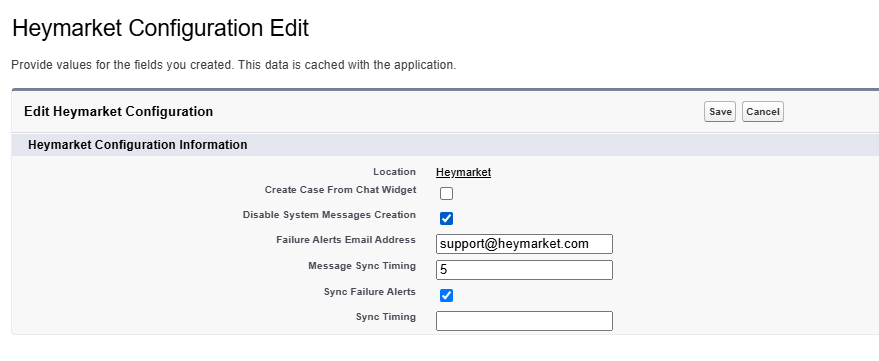Enable Create Case From Chat Widget checkbox
The width and height of the screenshot is (879, 361).
446,194
